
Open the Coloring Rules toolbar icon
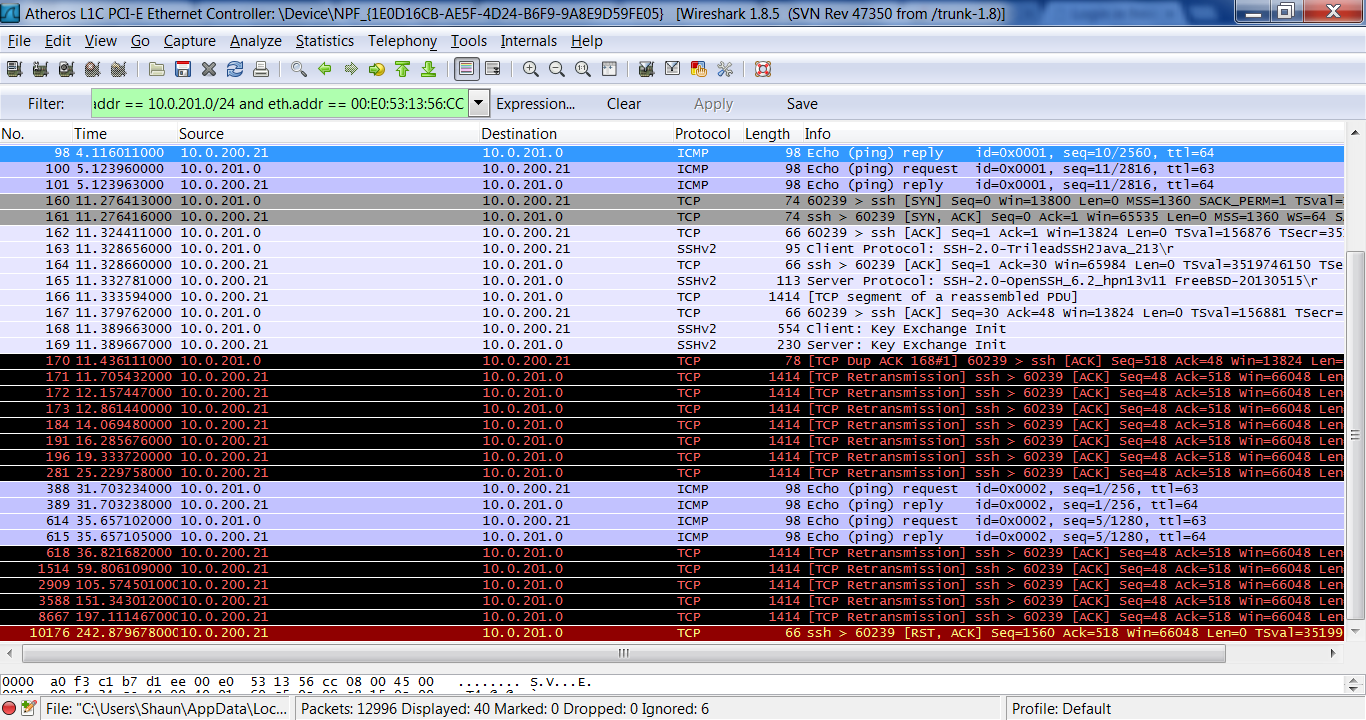(x=699, y=69)
